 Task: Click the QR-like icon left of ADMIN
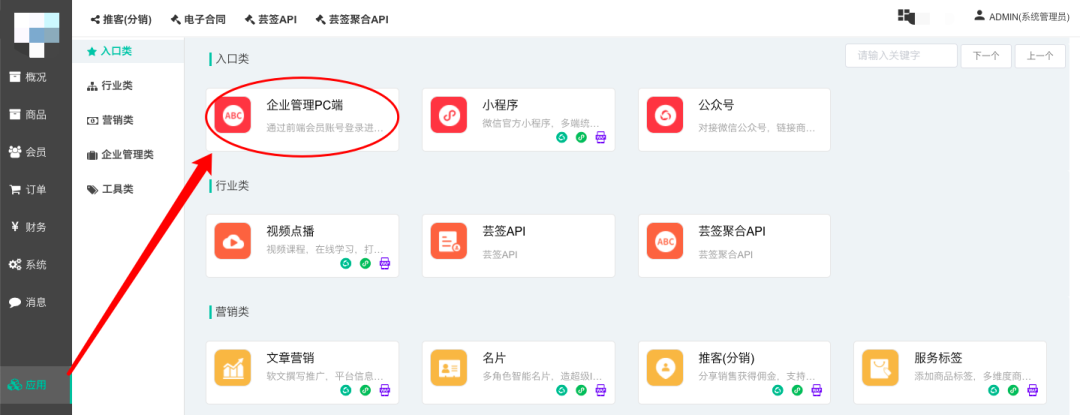(x=906, y=16)
